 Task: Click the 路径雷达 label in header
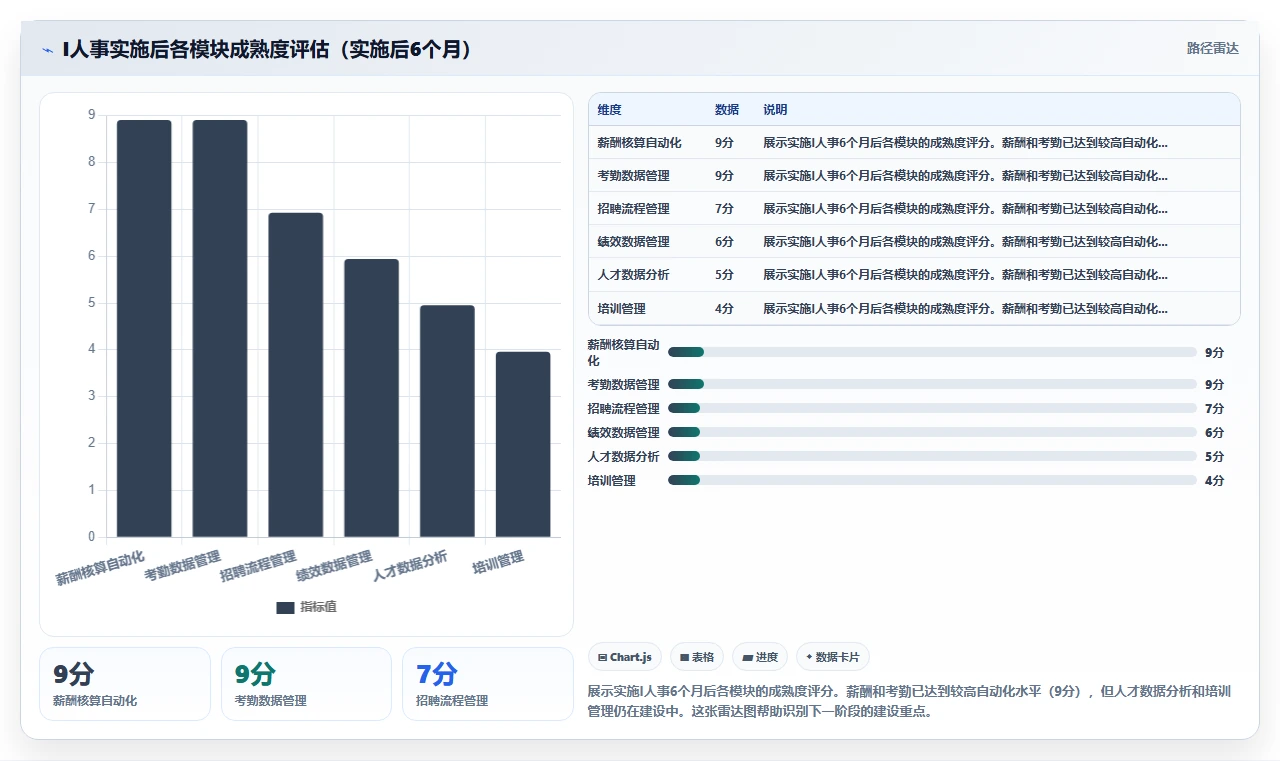(x=1212, y=48)
